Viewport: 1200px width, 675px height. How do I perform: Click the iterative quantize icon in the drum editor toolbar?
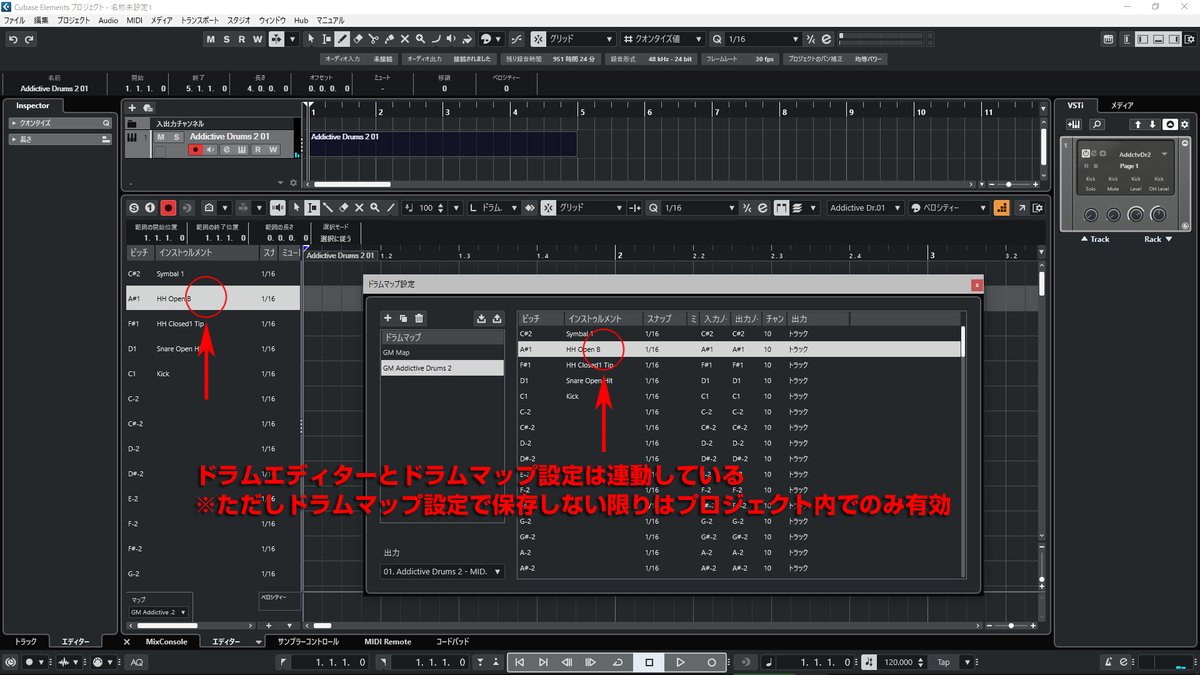[747, 208]
